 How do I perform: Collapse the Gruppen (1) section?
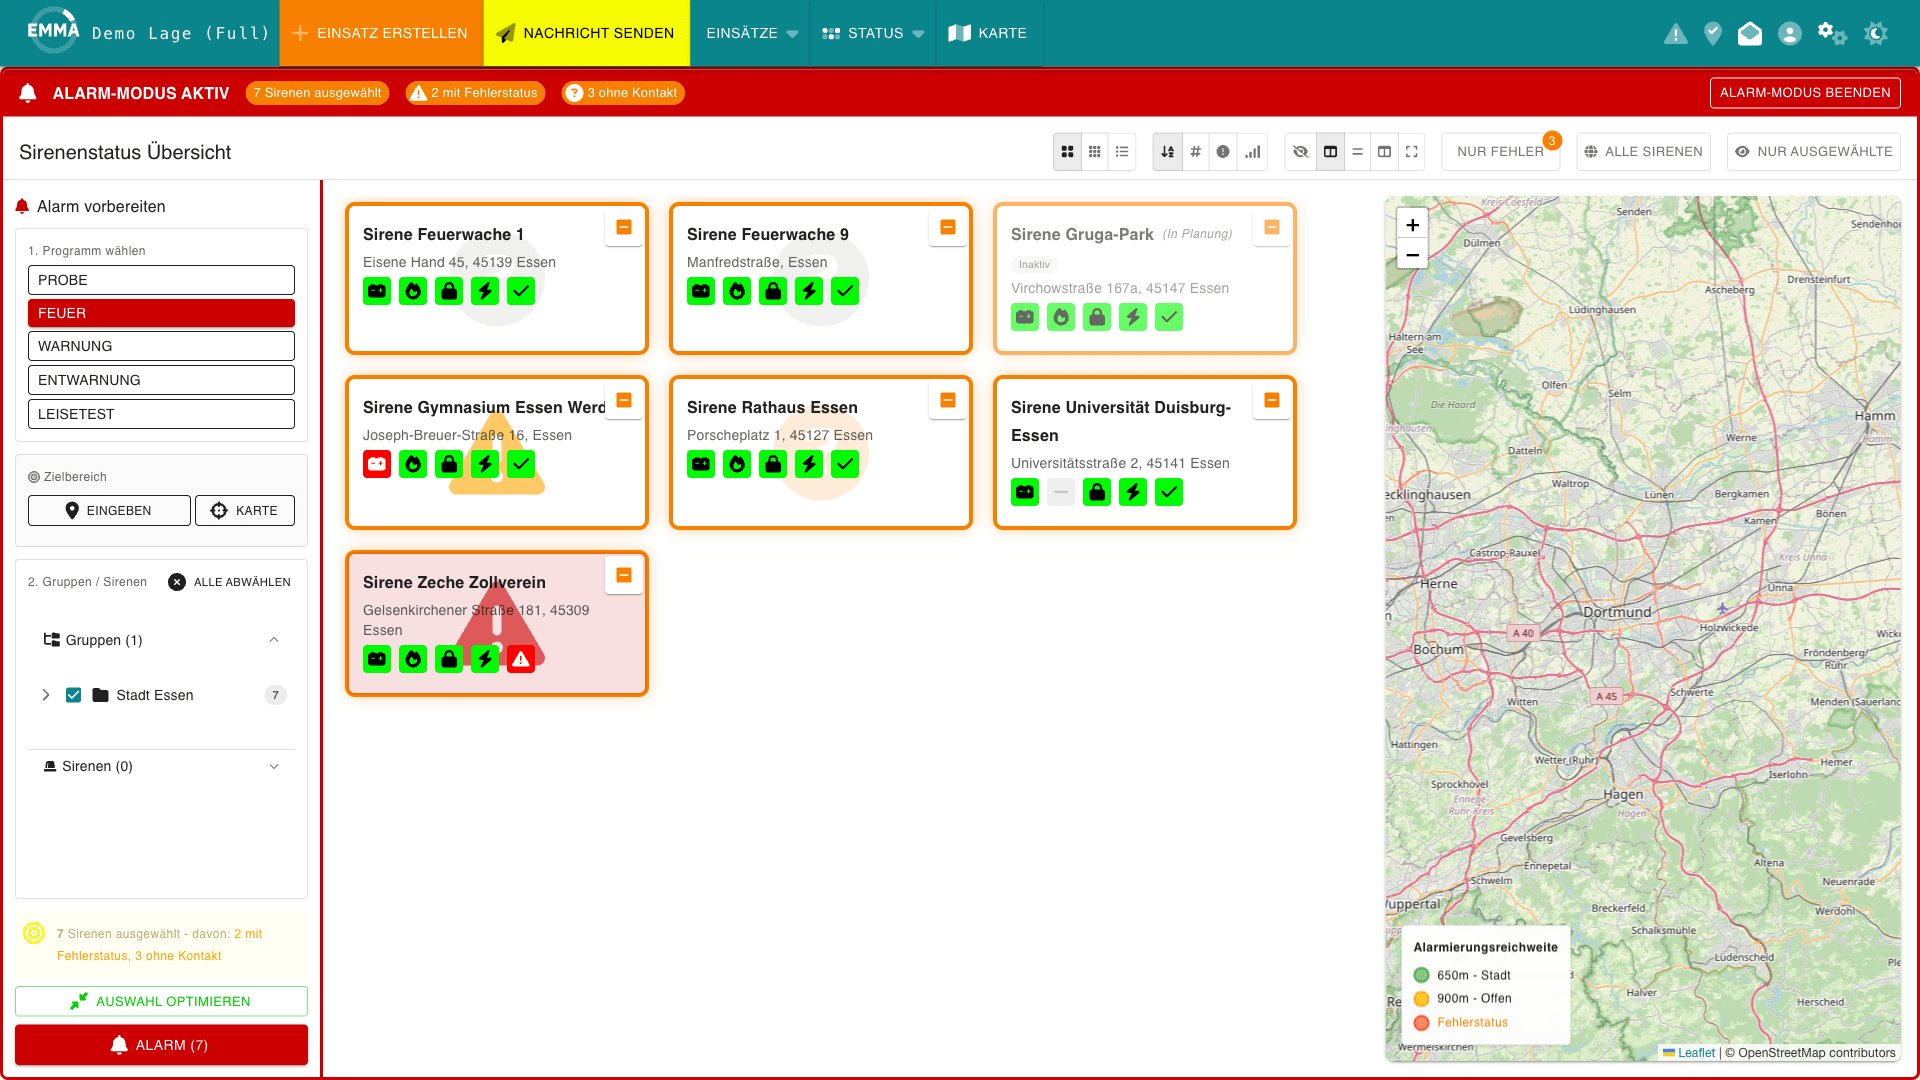[274, 640]
